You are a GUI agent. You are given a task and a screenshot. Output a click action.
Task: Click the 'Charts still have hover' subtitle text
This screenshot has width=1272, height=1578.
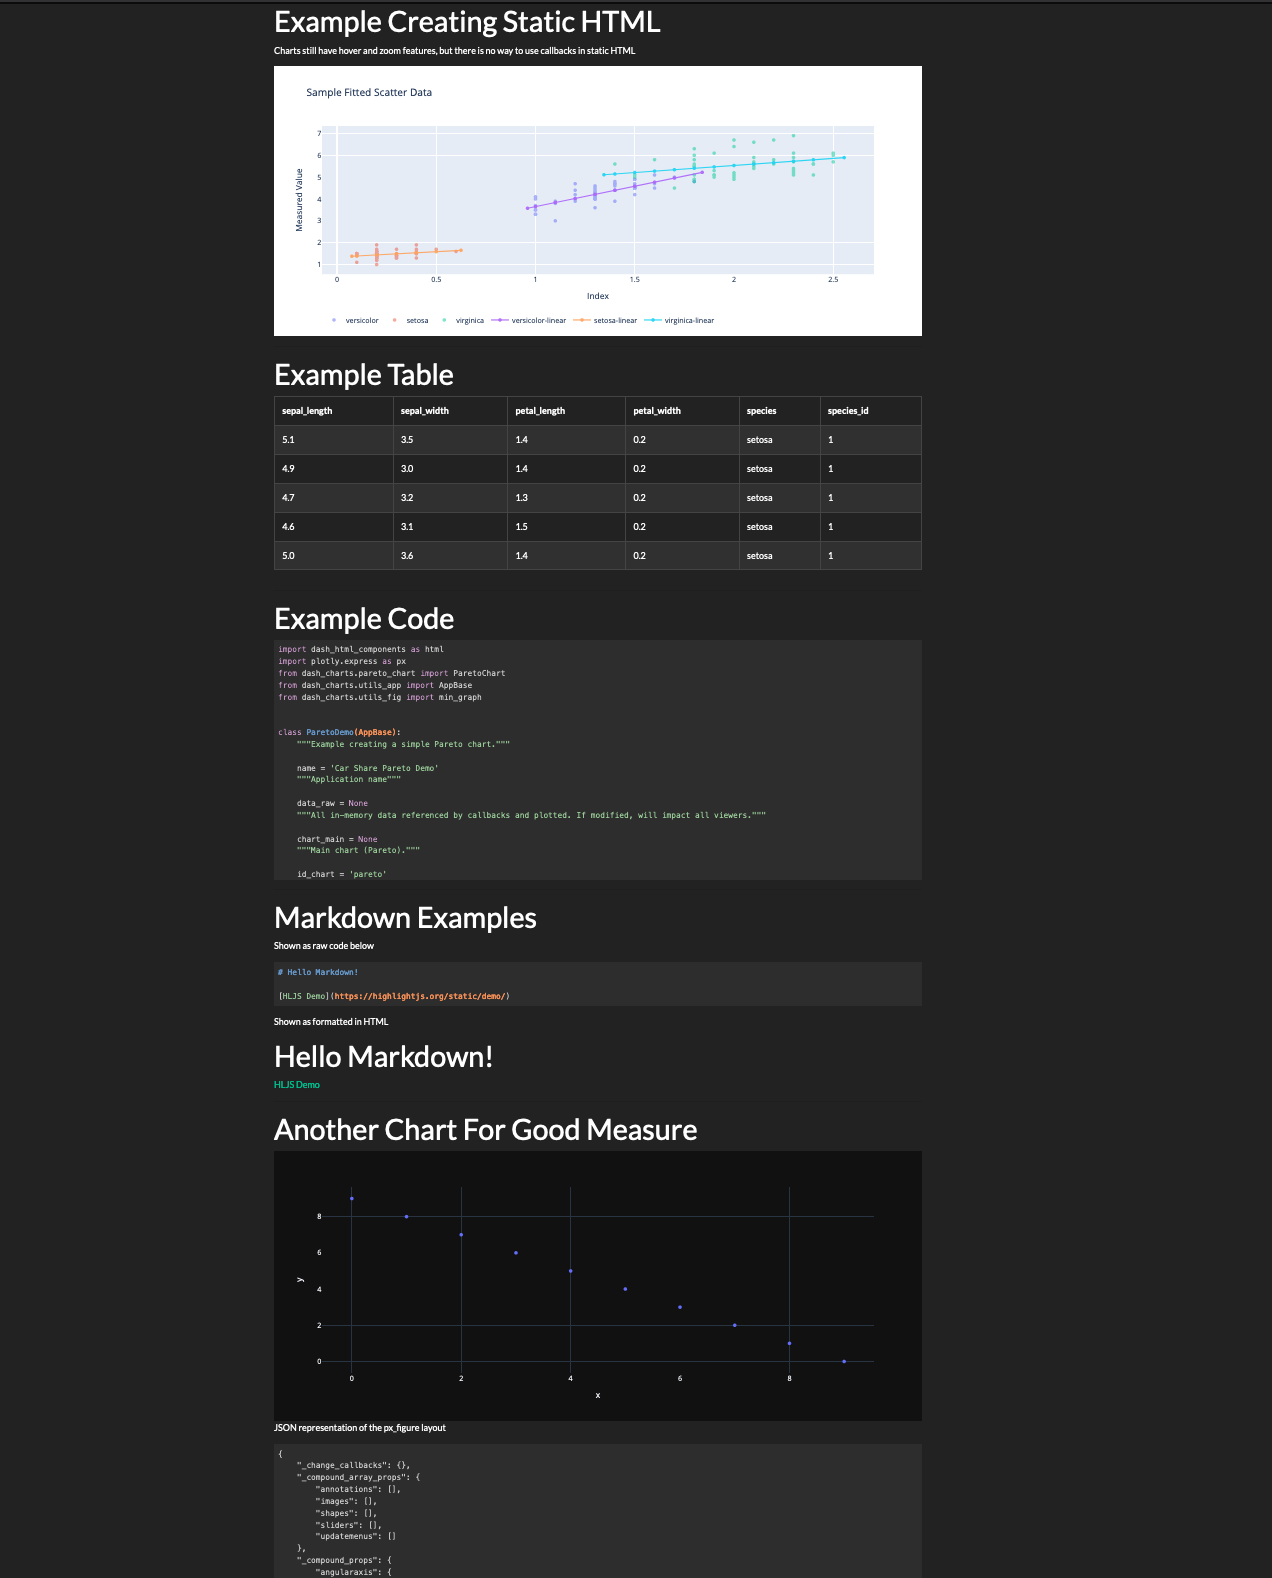454,51
